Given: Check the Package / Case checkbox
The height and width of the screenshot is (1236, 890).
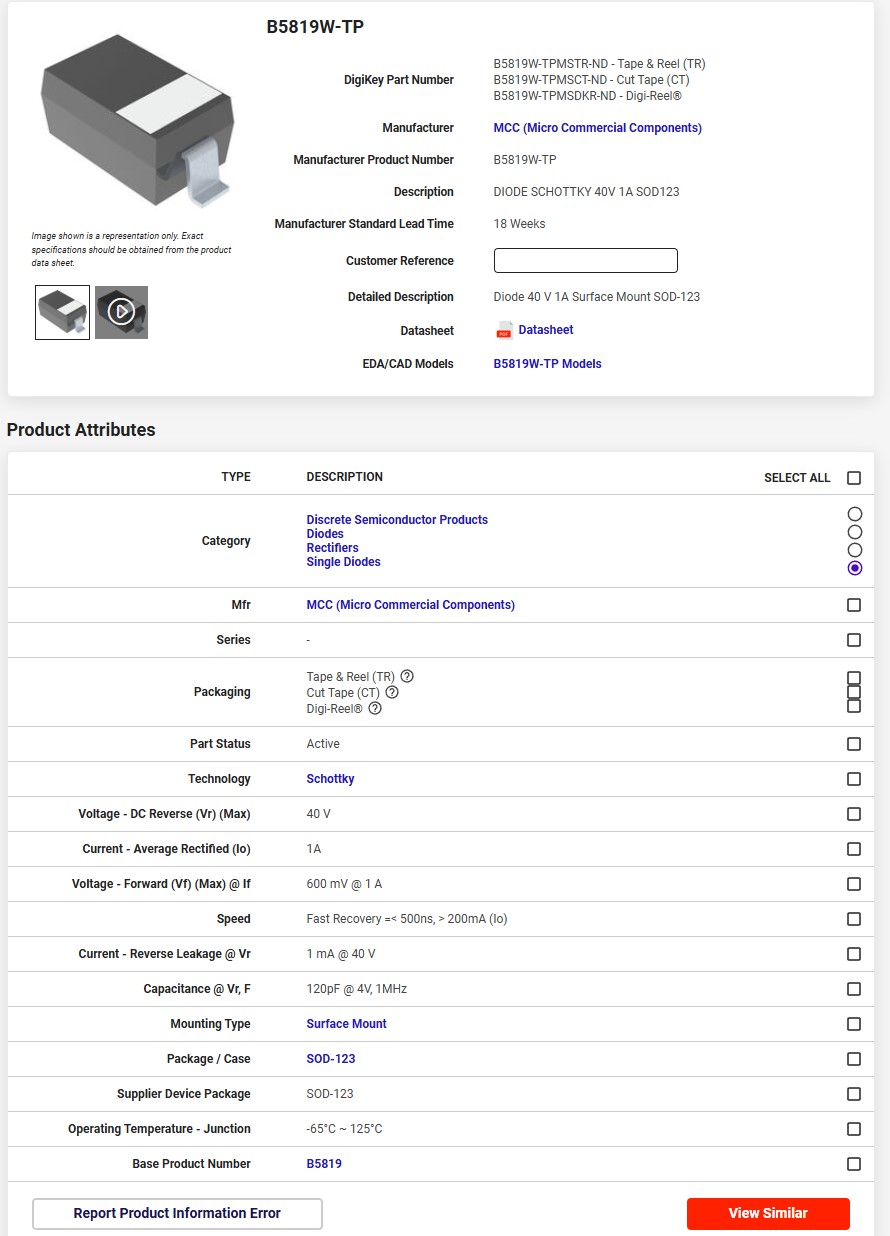Looking at the screenshot, I should pyautogui.click(x=854, y=1059).
